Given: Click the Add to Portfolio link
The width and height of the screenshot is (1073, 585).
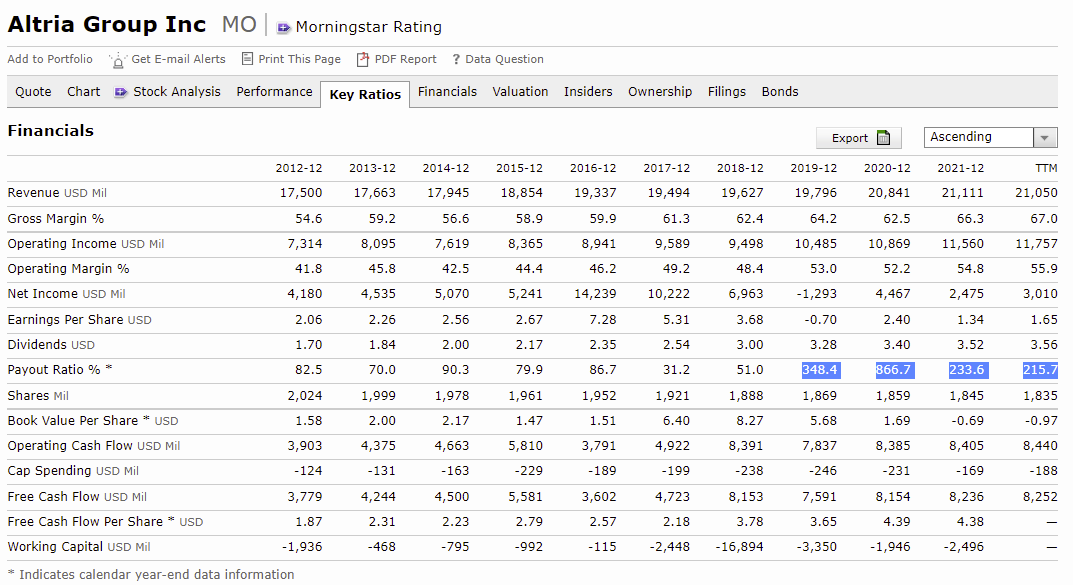Looking at the screenshot, I should (x=50, y=59).
